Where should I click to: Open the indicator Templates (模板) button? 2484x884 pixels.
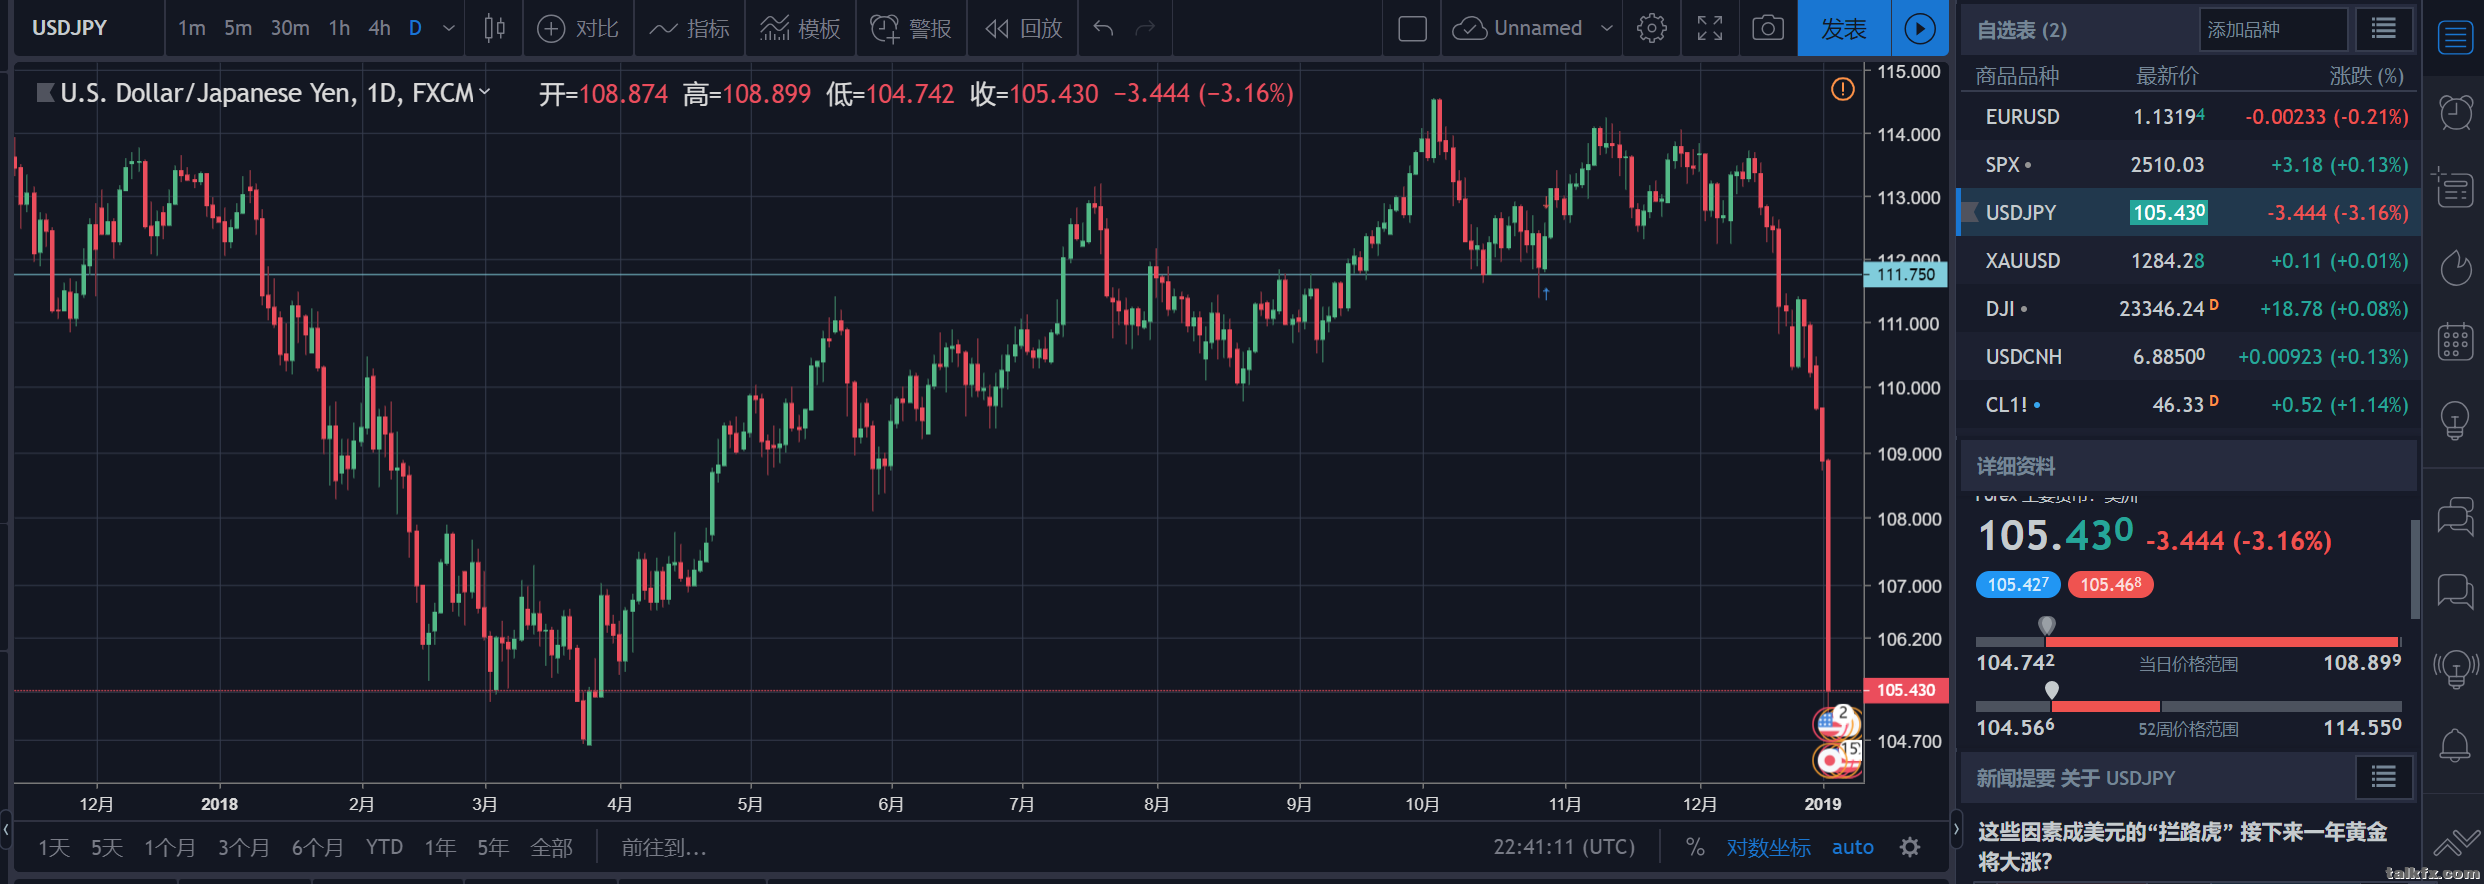800,29
